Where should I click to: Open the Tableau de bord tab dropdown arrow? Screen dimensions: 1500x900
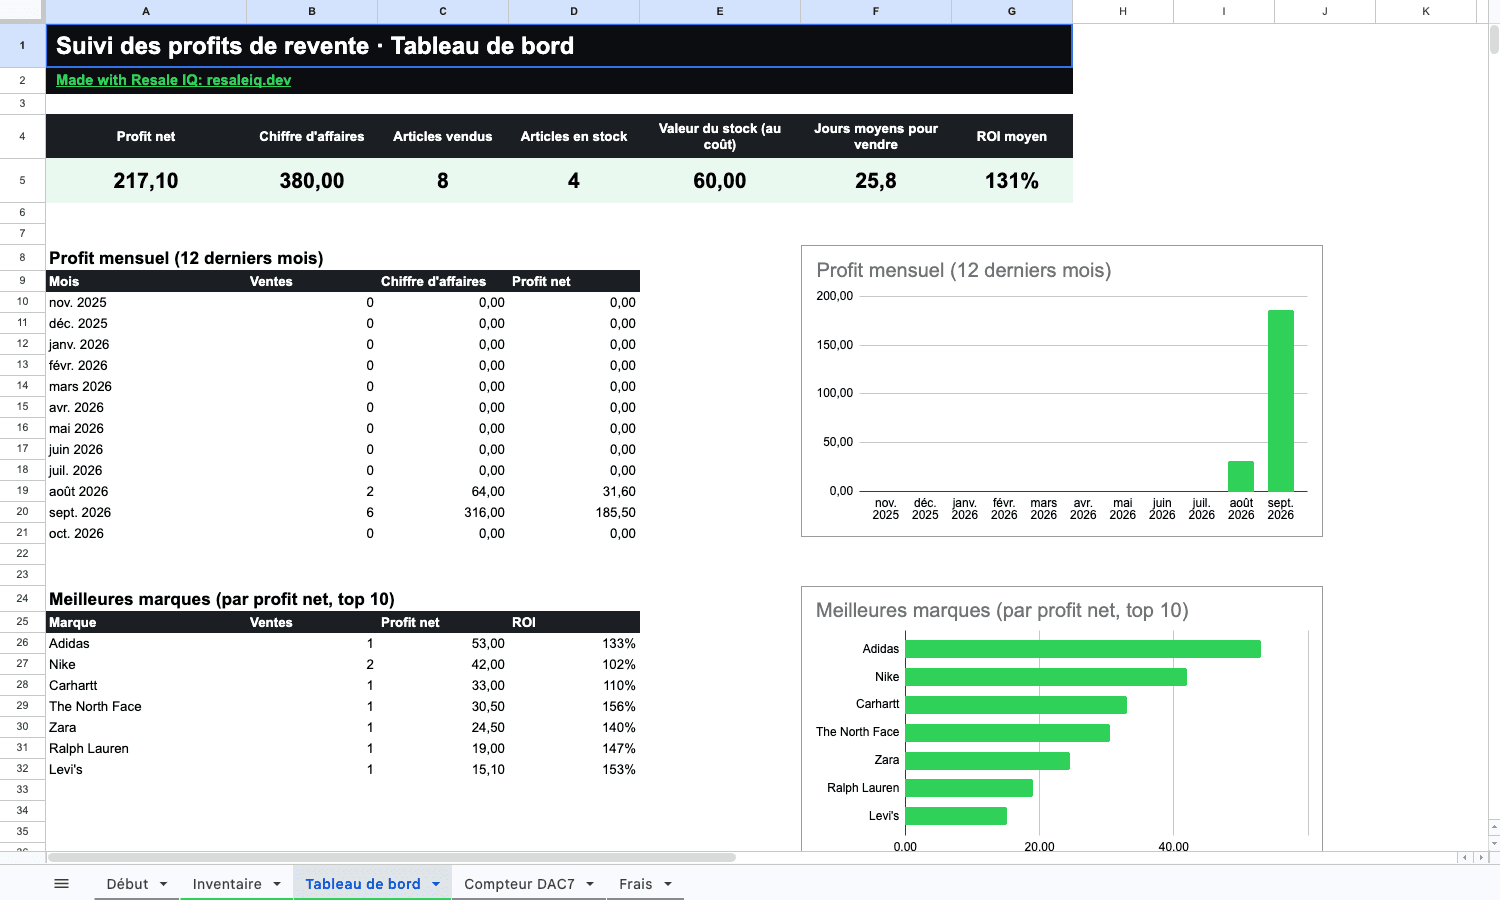click(x=436, y=884)
